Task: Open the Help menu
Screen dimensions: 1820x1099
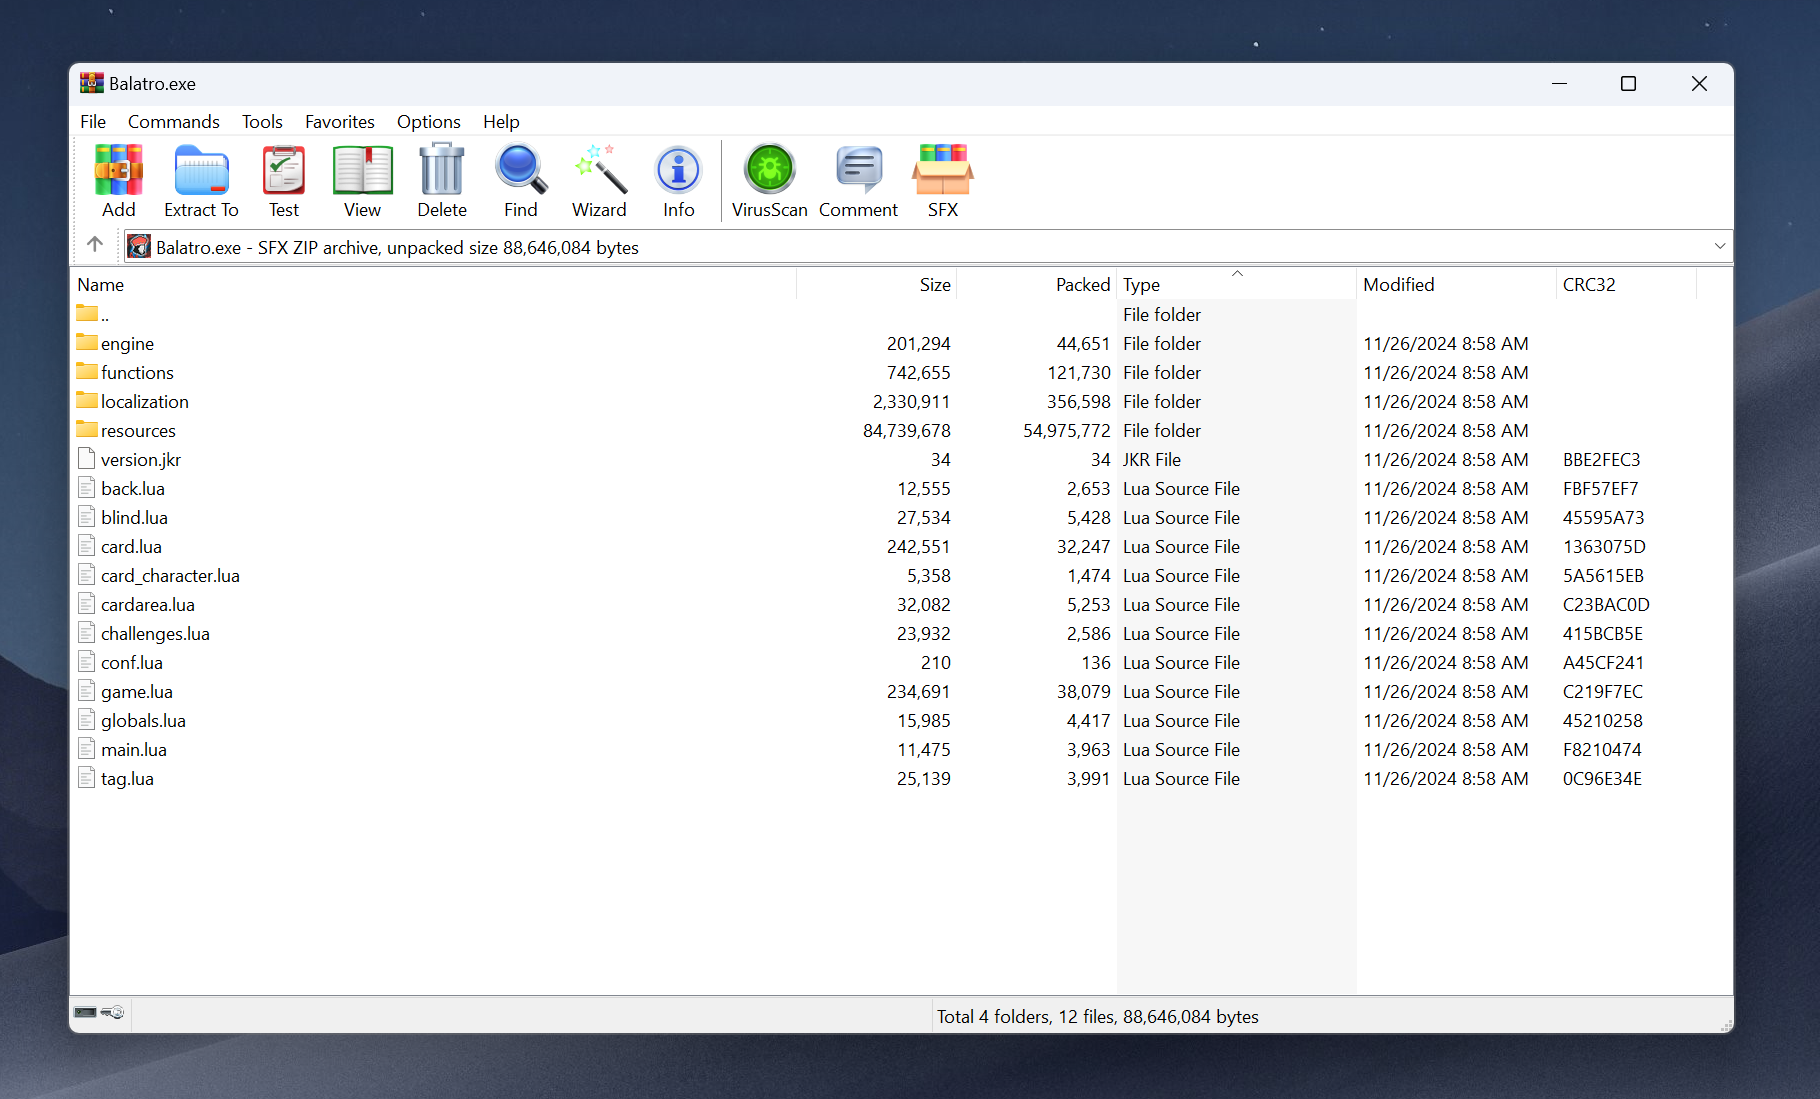Action: tap(501, 121)
